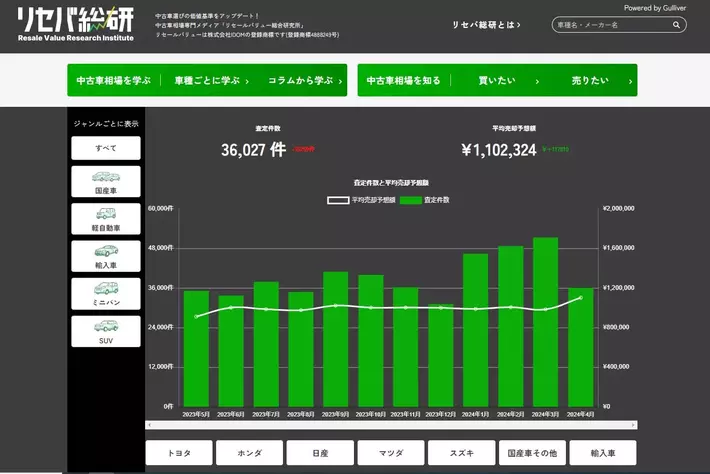Select 買いたい menu item
The image size is (710, 474).
click(497, 81)
